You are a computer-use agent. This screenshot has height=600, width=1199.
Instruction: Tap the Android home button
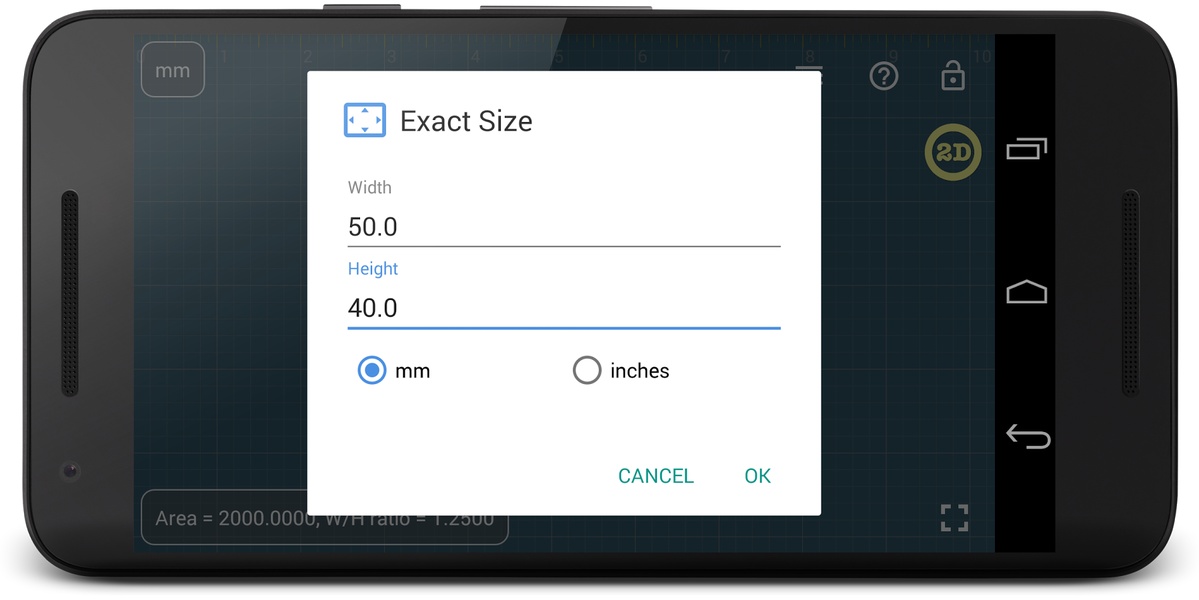[x=1026, y=292]
